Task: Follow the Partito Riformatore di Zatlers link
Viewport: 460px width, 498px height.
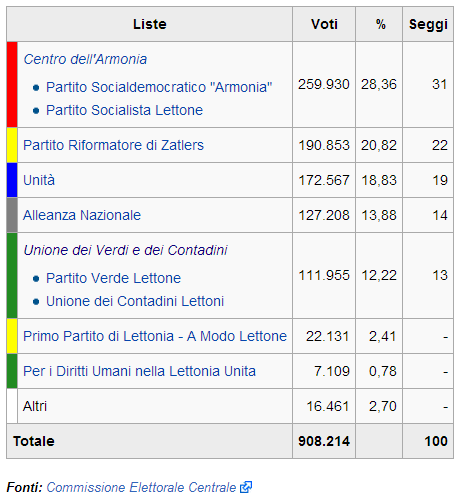Action: [113, 145]
